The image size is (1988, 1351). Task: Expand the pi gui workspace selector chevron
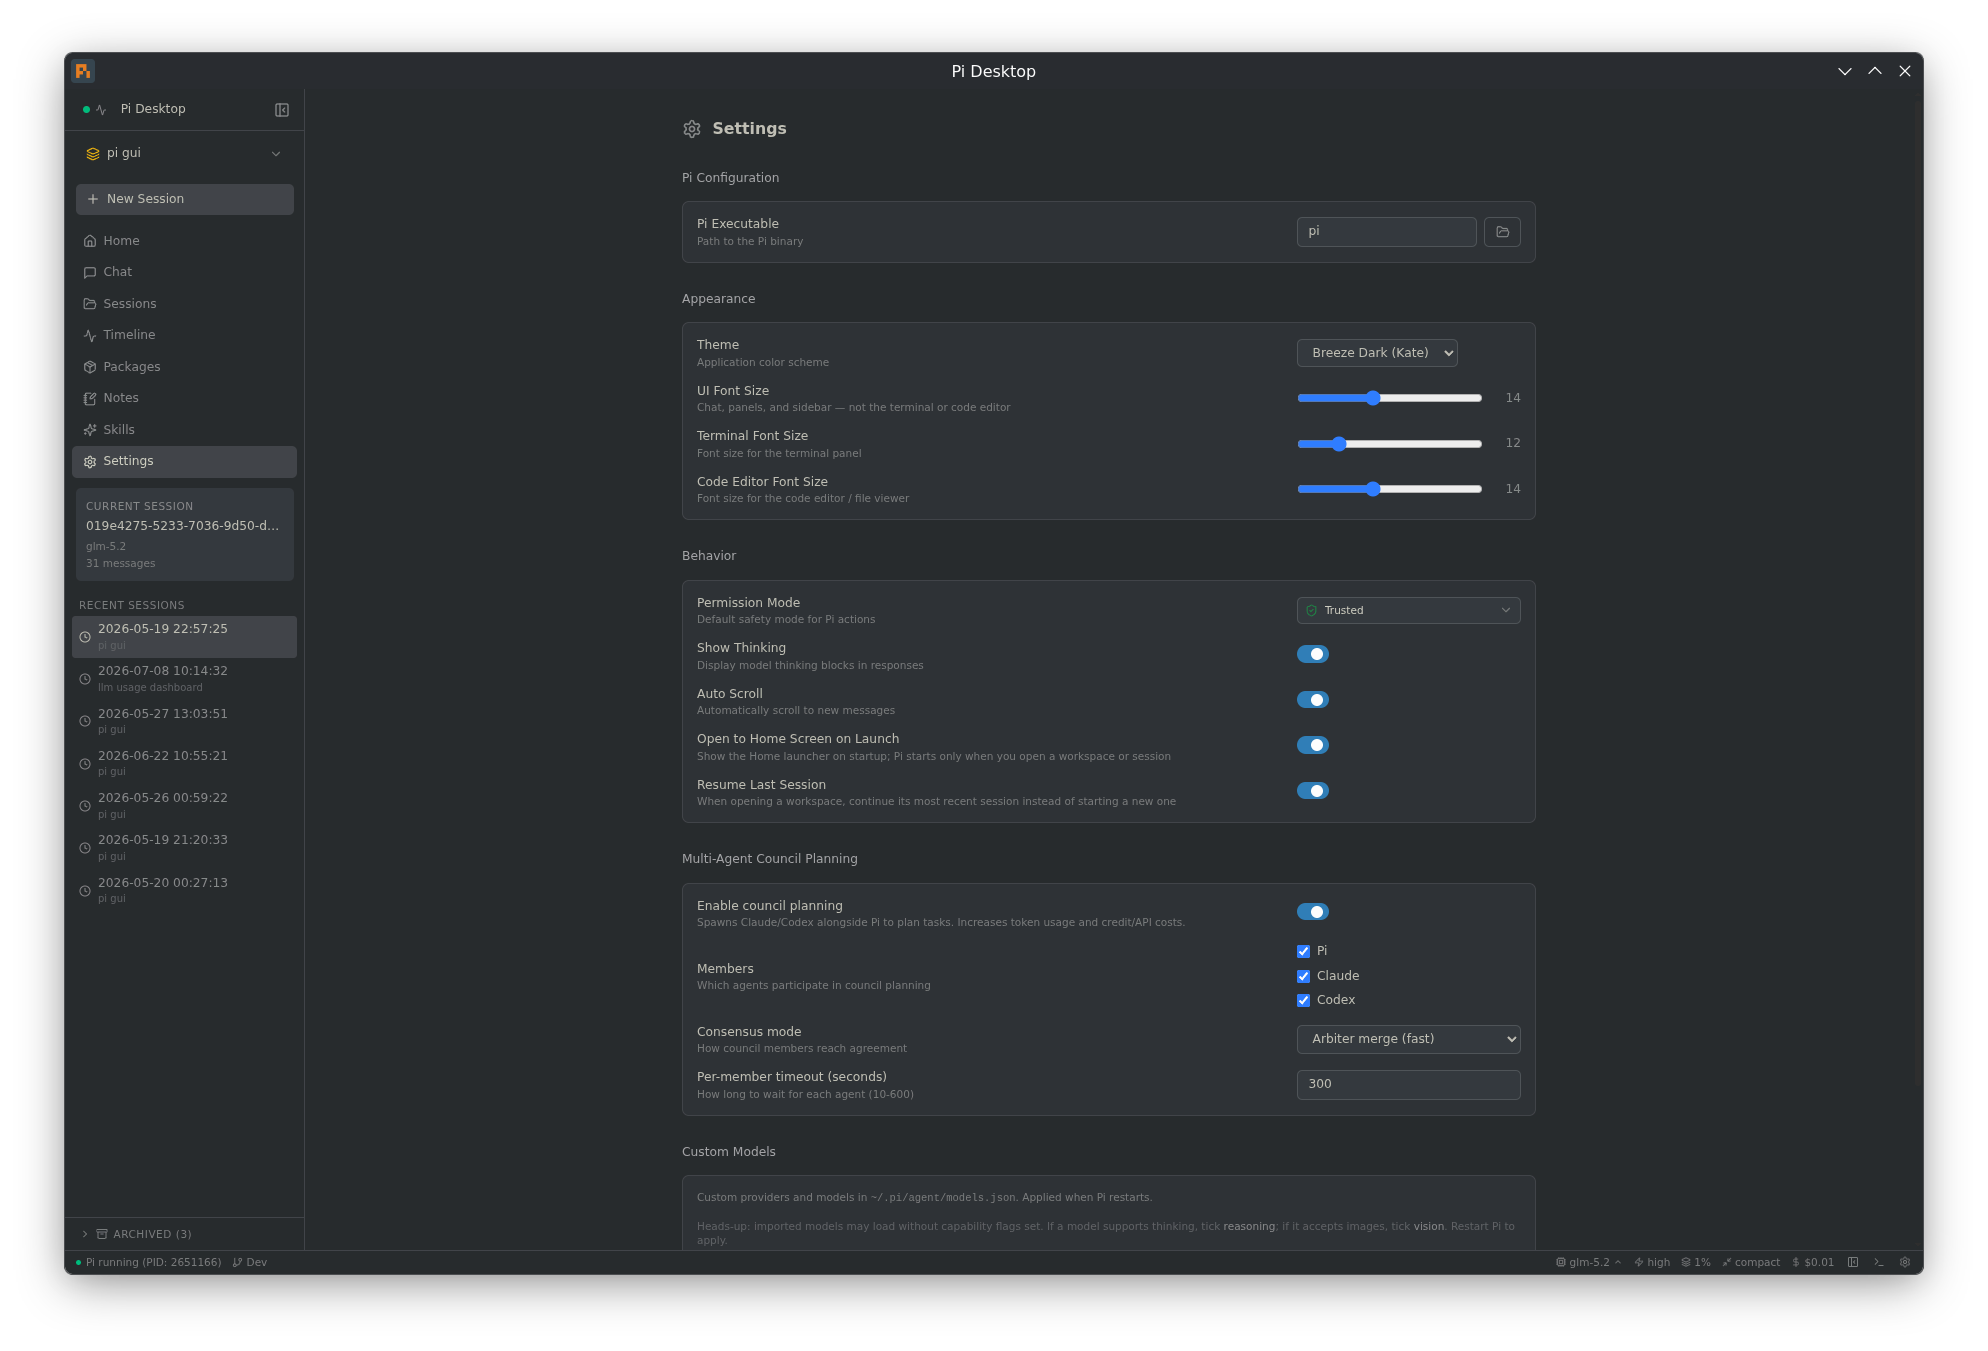276,154
